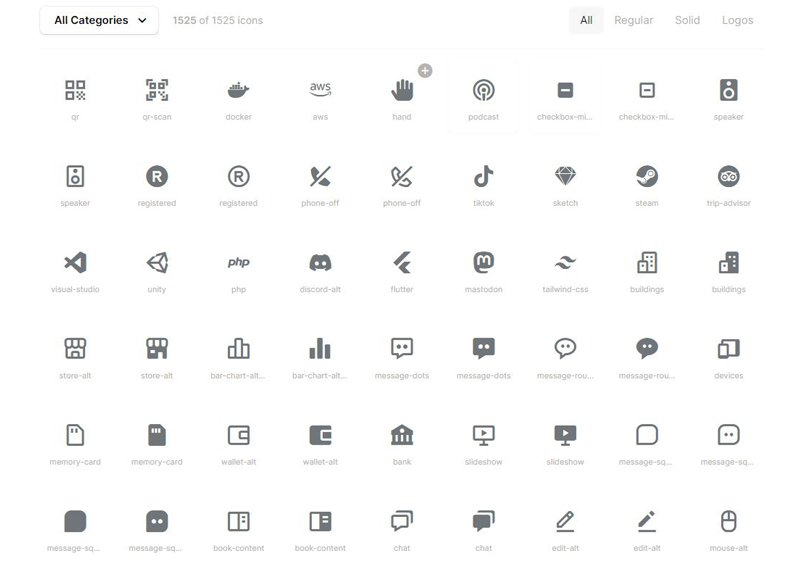Click the outlined slideshow icon
Viewport: 800px width, 577px height.
point(484,435)
